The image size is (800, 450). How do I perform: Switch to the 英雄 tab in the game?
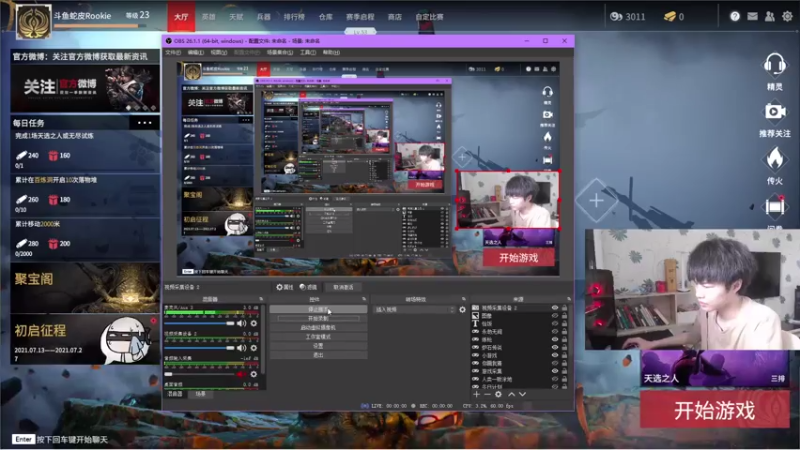point(208,17)
